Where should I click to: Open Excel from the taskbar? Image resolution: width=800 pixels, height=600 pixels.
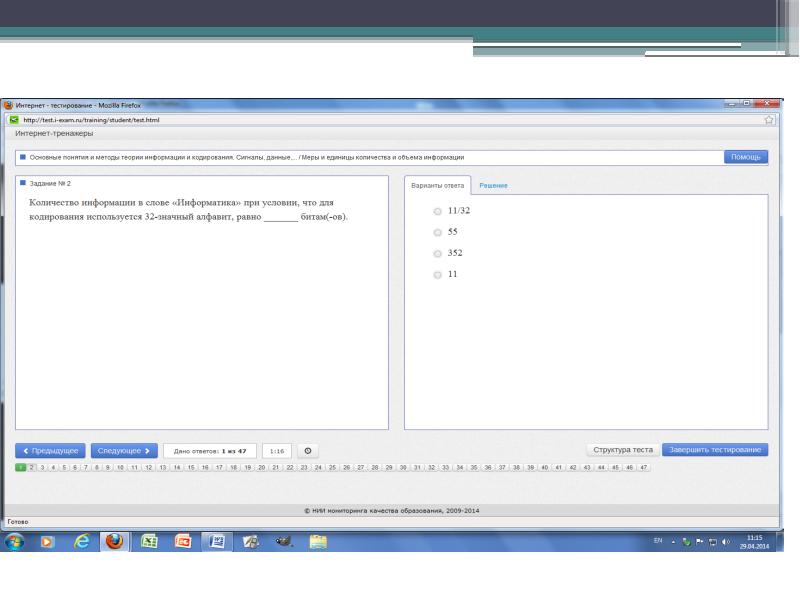[150, 541]
